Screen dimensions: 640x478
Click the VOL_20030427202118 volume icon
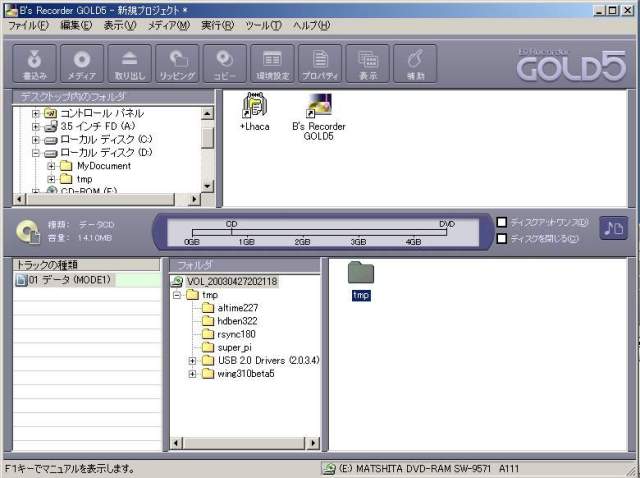click(177, 281)
